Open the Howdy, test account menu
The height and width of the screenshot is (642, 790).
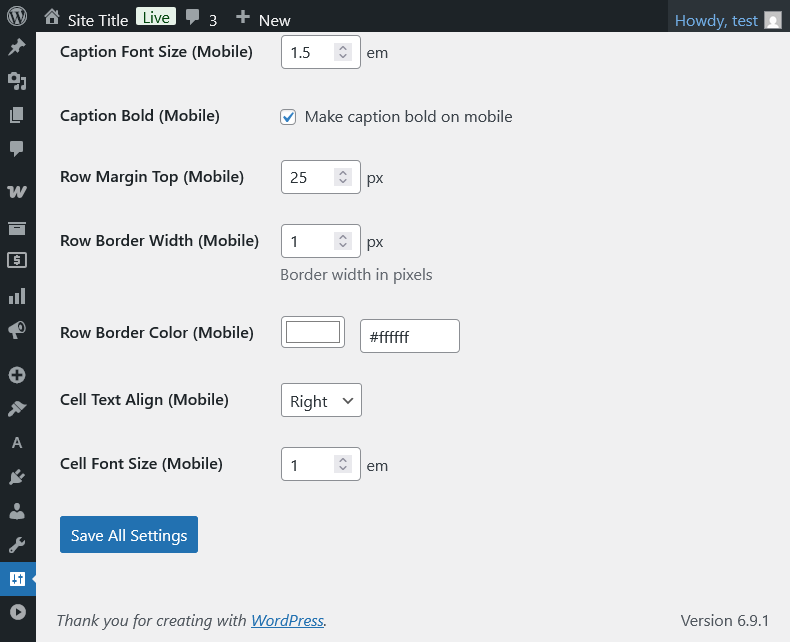coord(727,20)
